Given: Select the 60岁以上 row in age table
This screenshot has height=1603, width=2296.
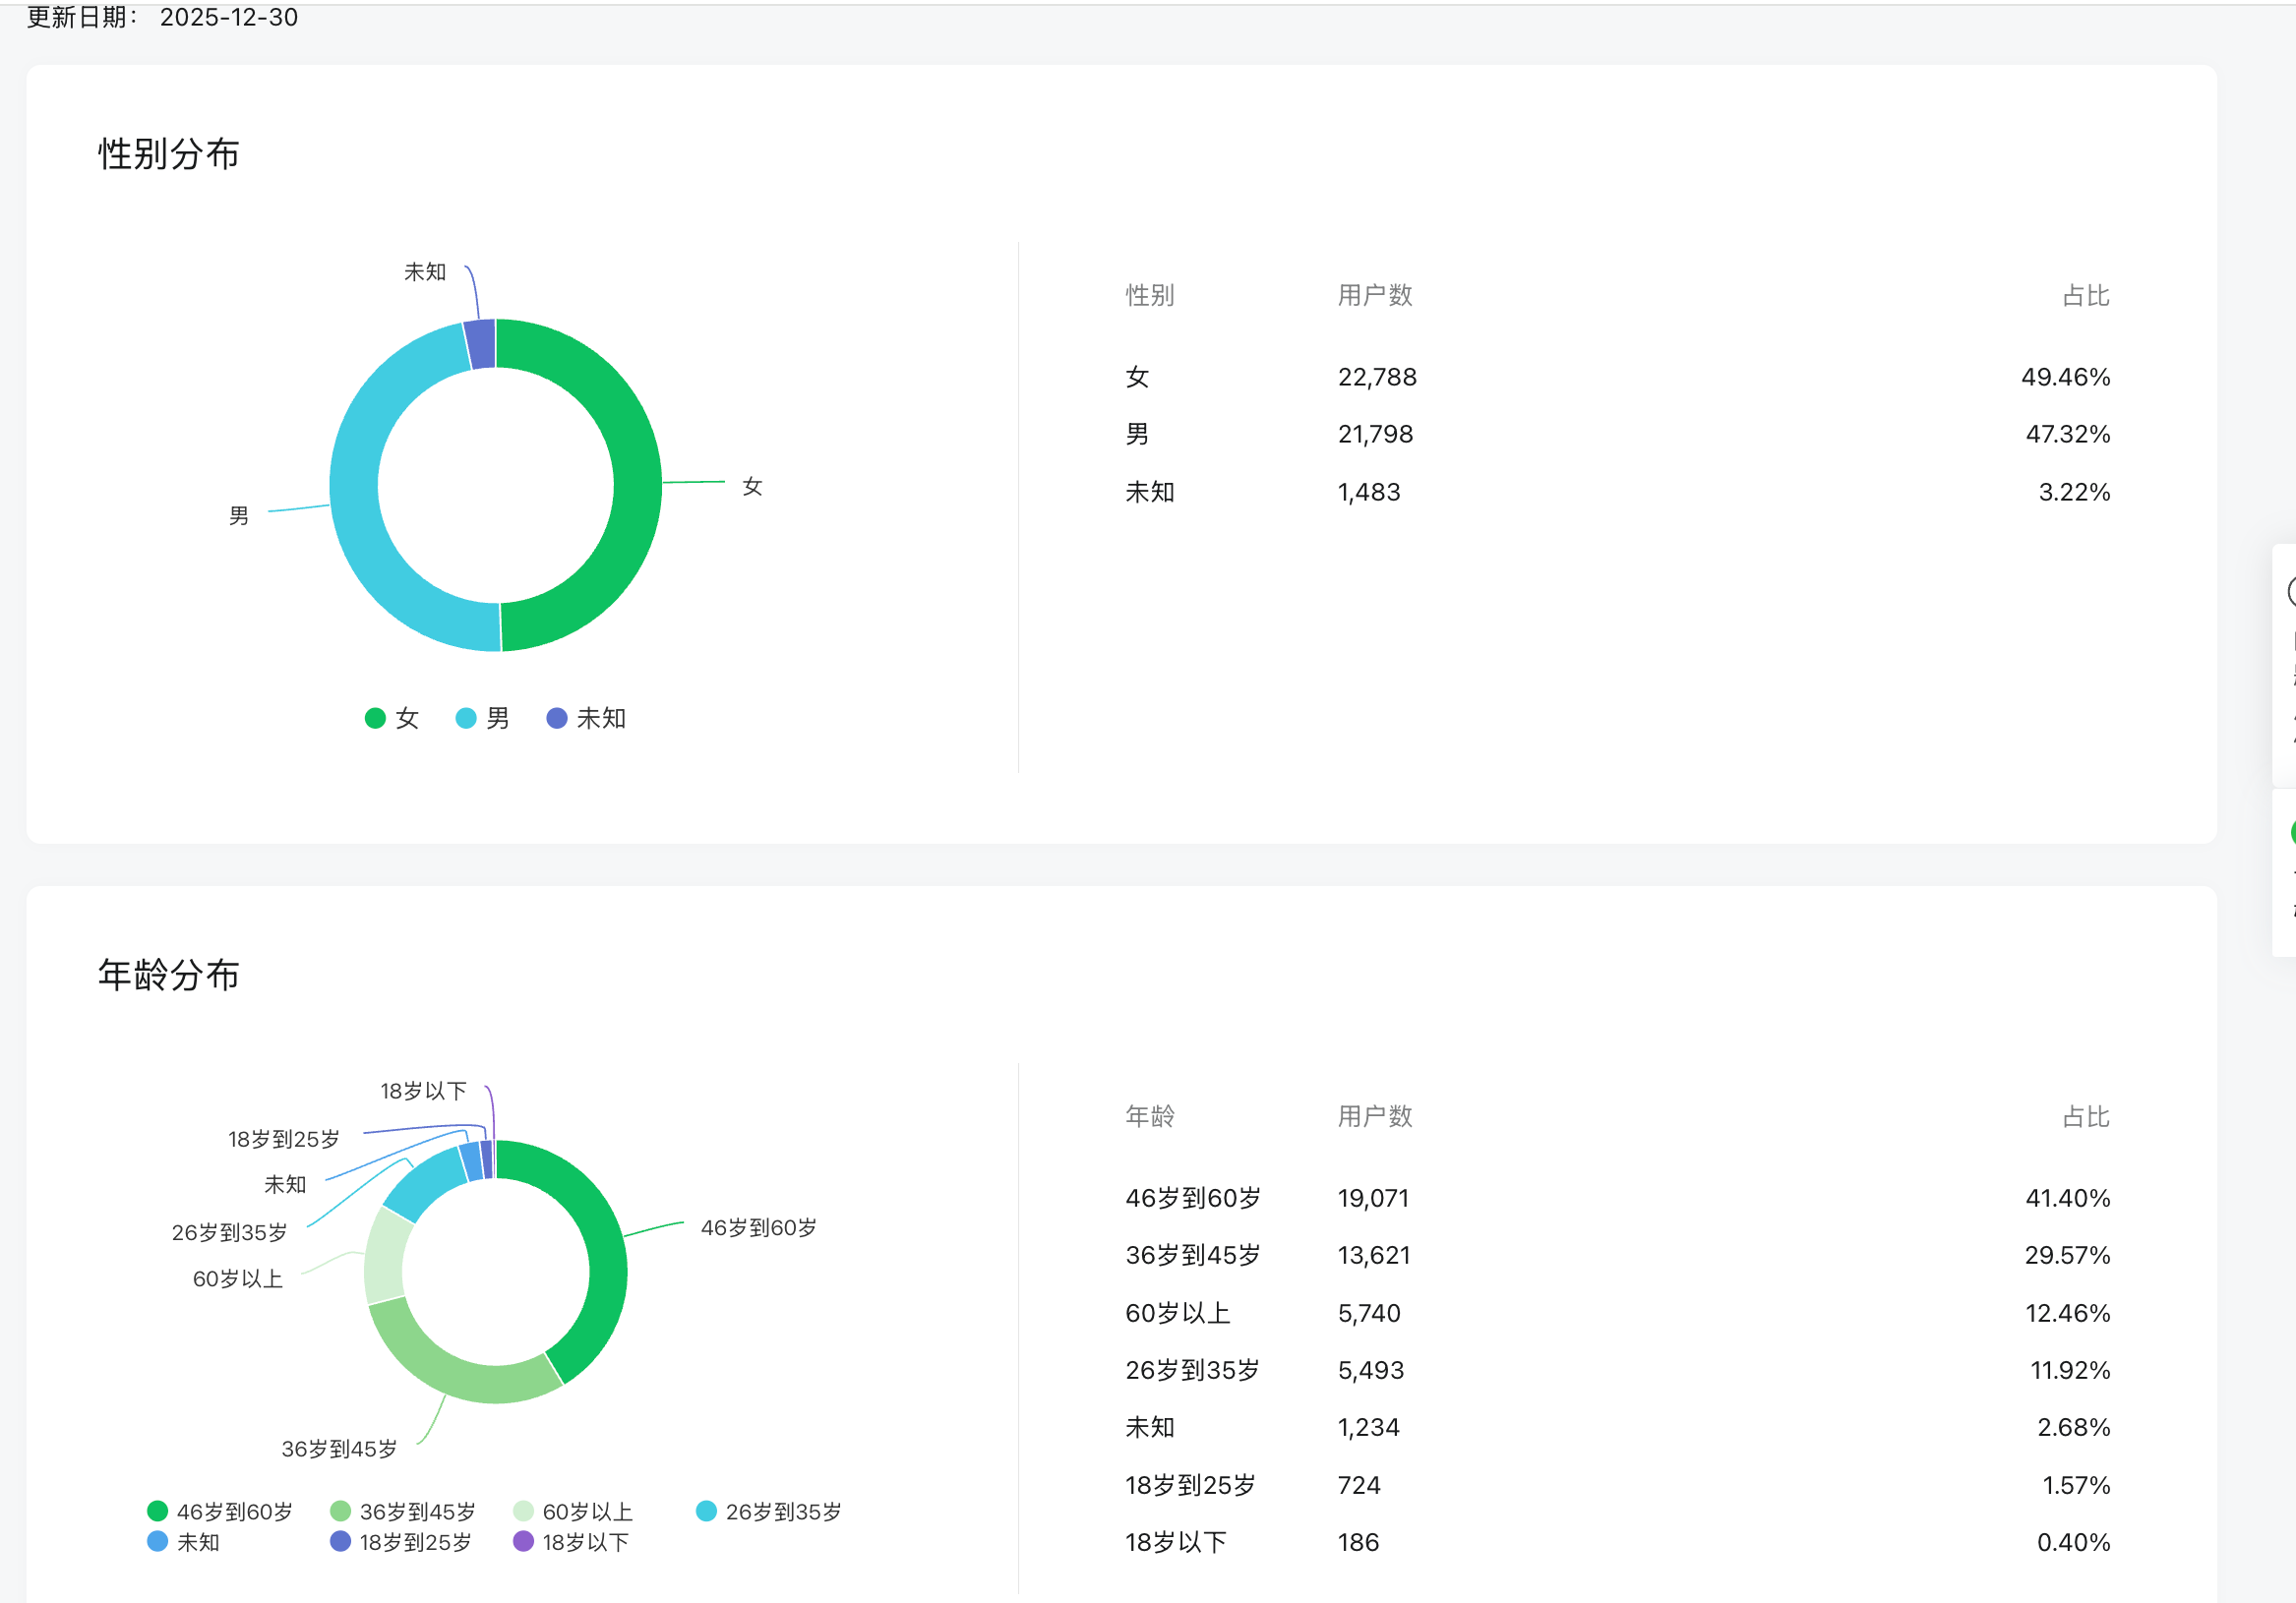Looking at the screenshot, I should click(1177, 1312).
